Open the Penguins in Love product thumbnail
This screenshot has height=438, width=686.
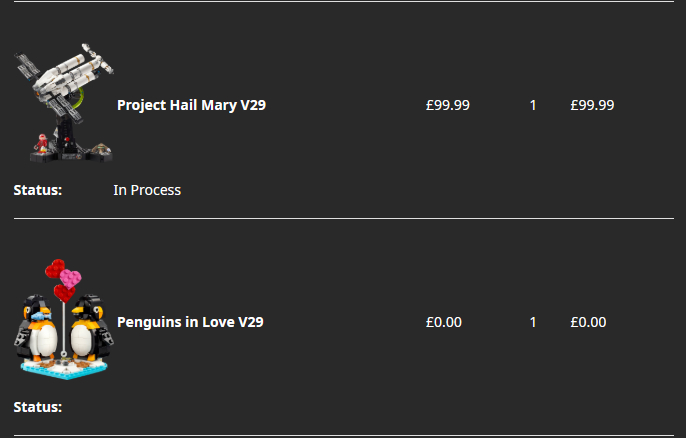64,320
